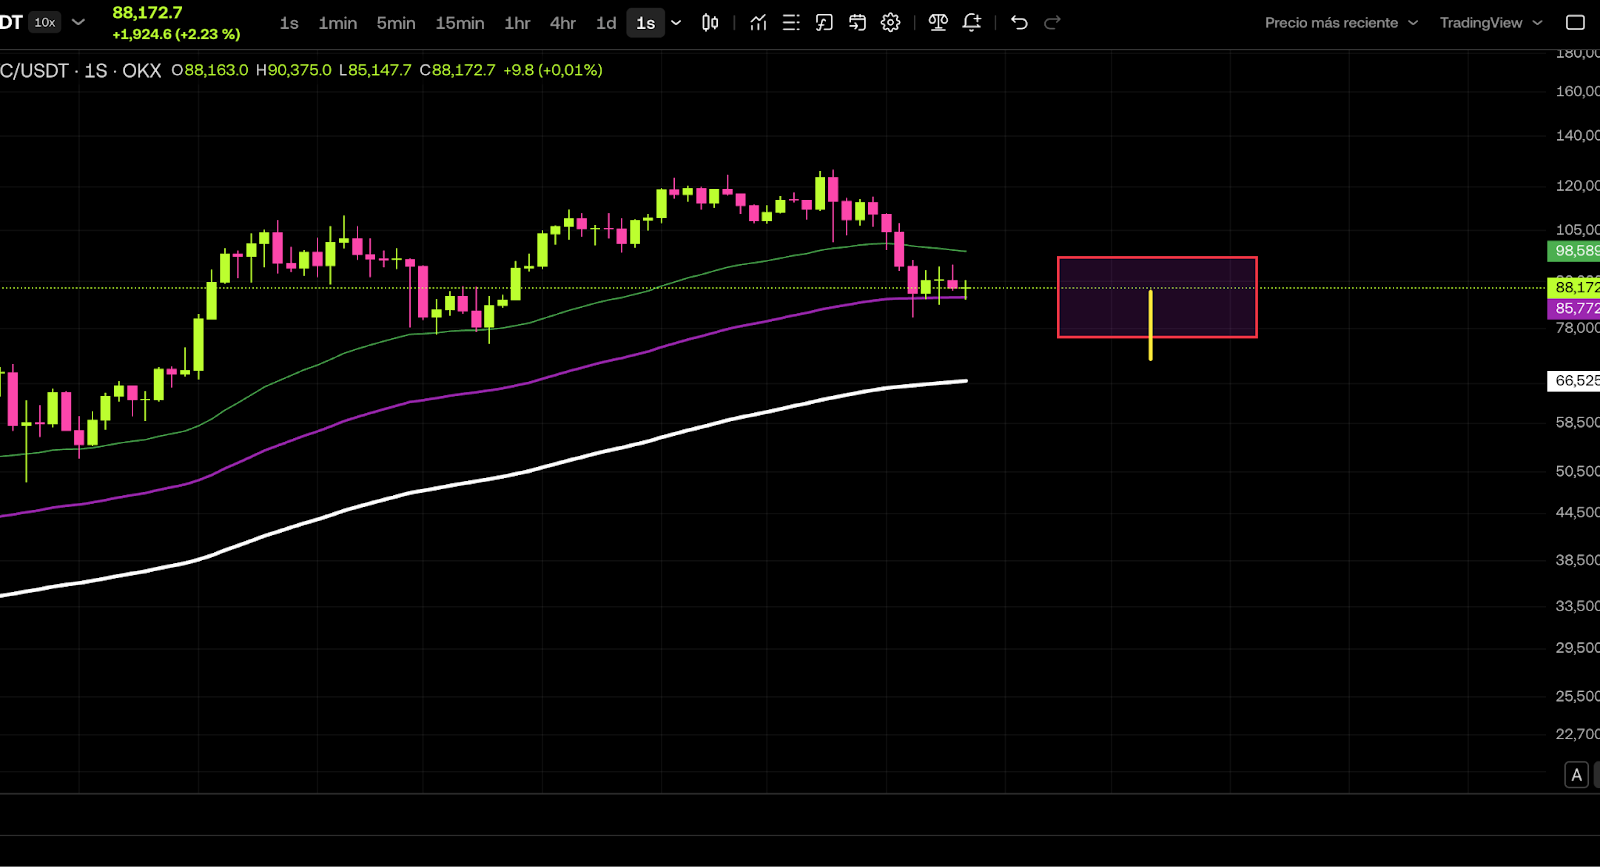Click the 33,500 price scale label

(1577, 605)
